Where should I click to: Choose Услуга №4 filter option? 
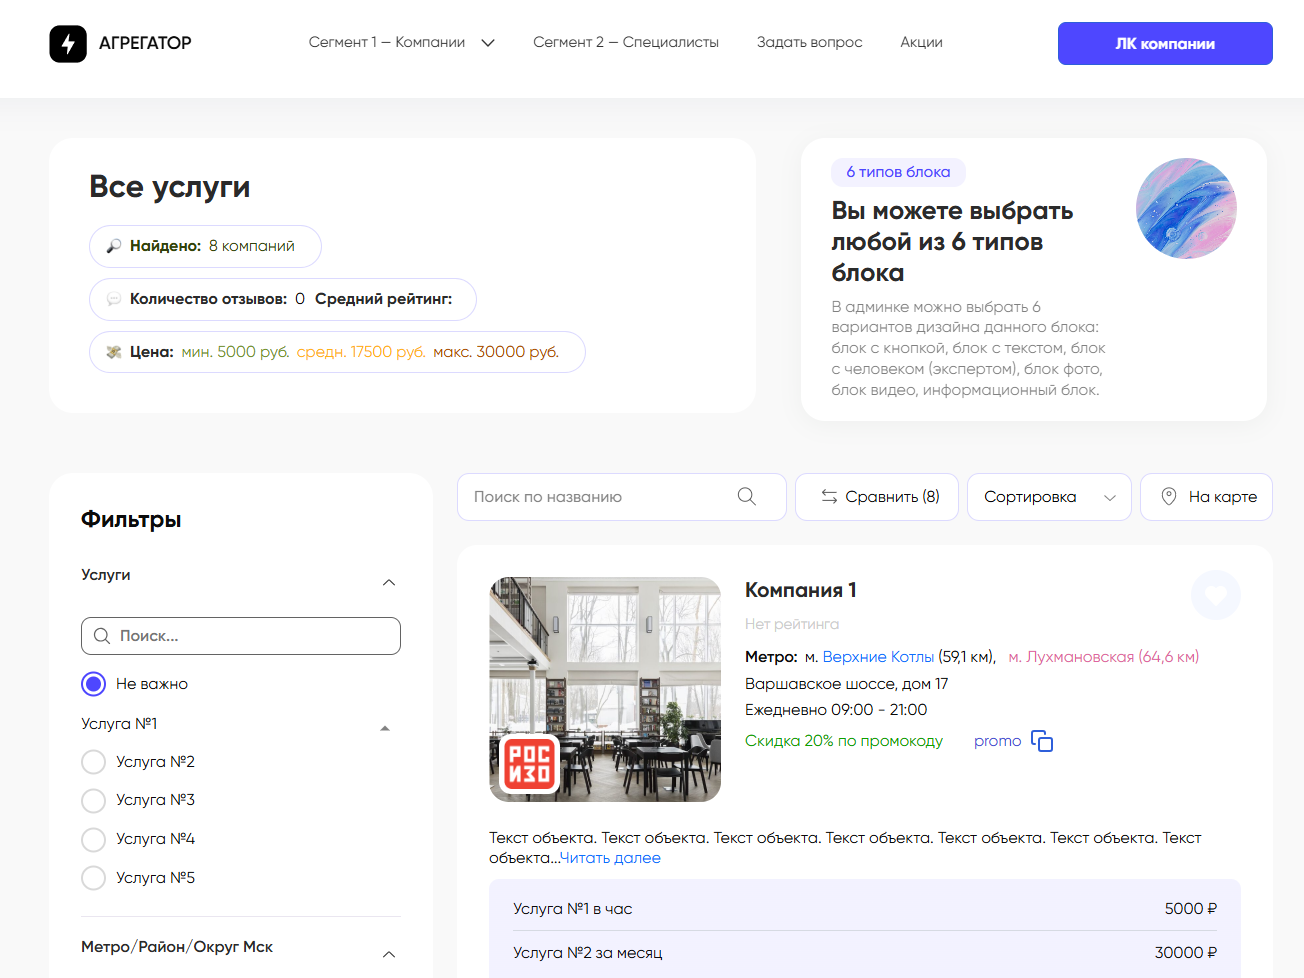[94, 839]
